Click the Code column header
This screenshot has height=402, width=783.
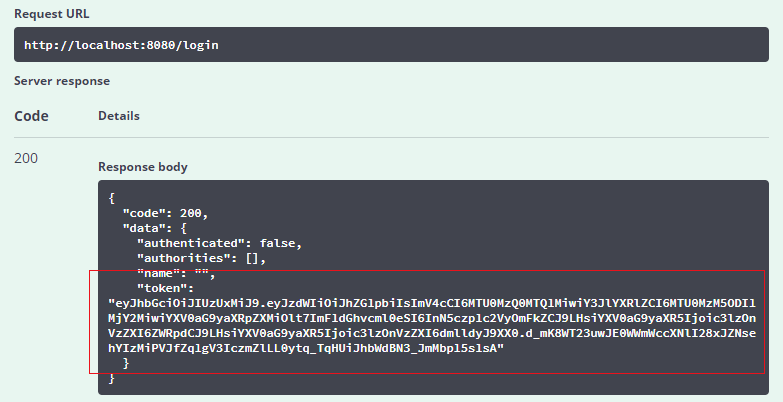31,116
